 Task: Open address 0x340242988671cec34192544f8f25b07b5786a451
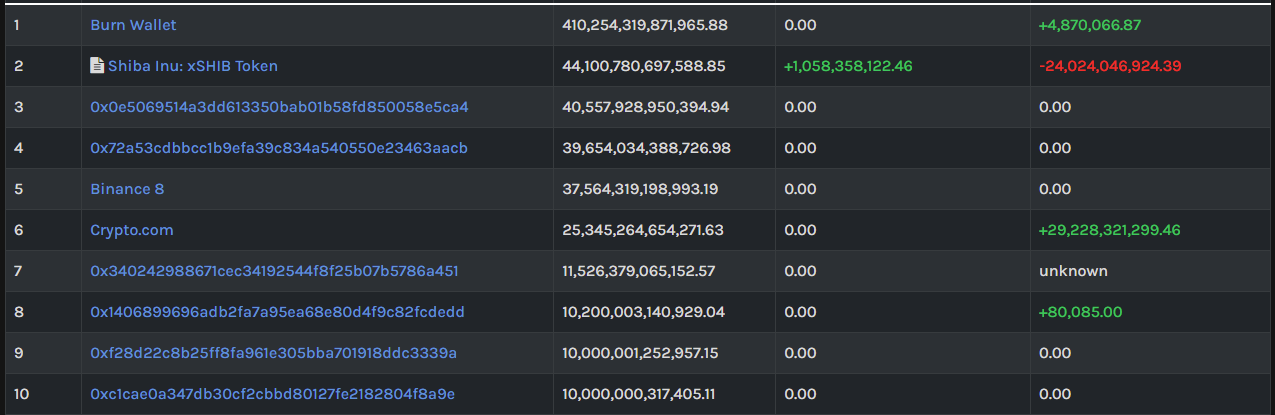(274, 271)
